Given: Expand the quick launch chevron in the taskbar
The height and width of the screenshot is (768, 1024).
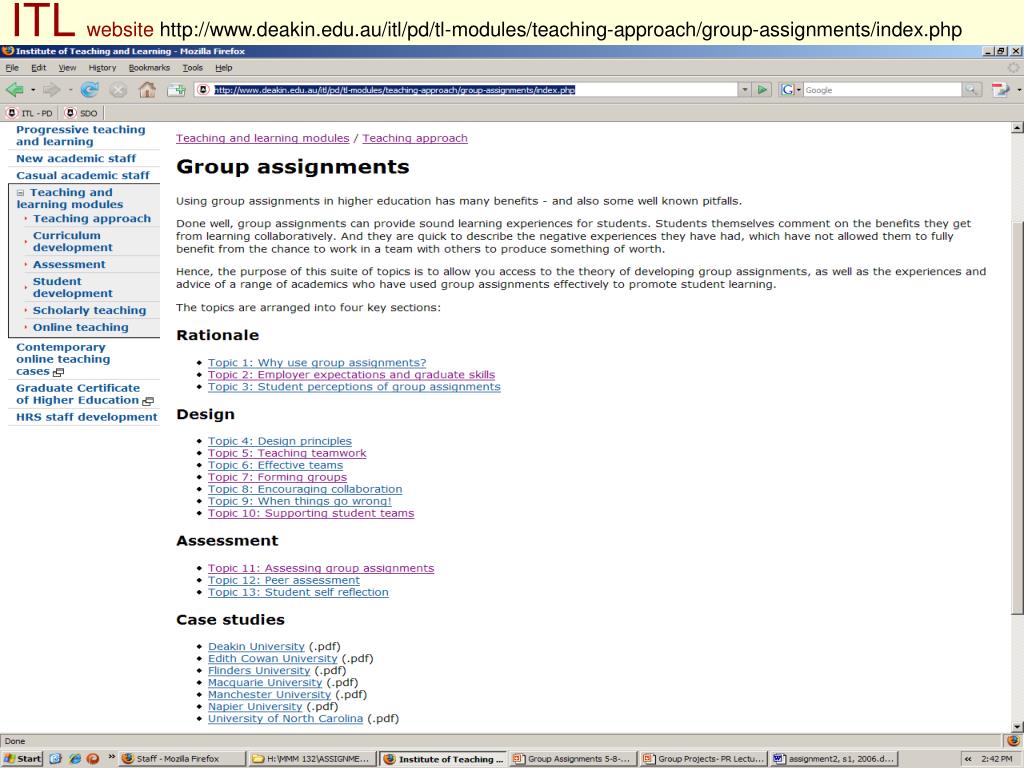Looking at the screenshot, I should (111, 756).
